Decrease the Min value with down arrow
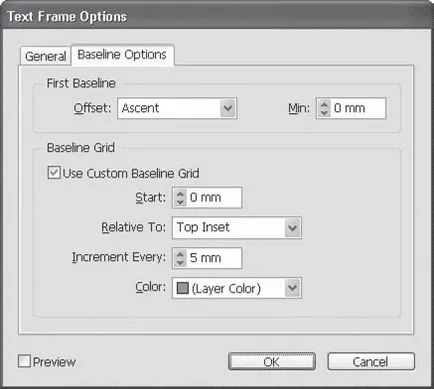Screen dimensions: 434x389 [x=324, y=112]
